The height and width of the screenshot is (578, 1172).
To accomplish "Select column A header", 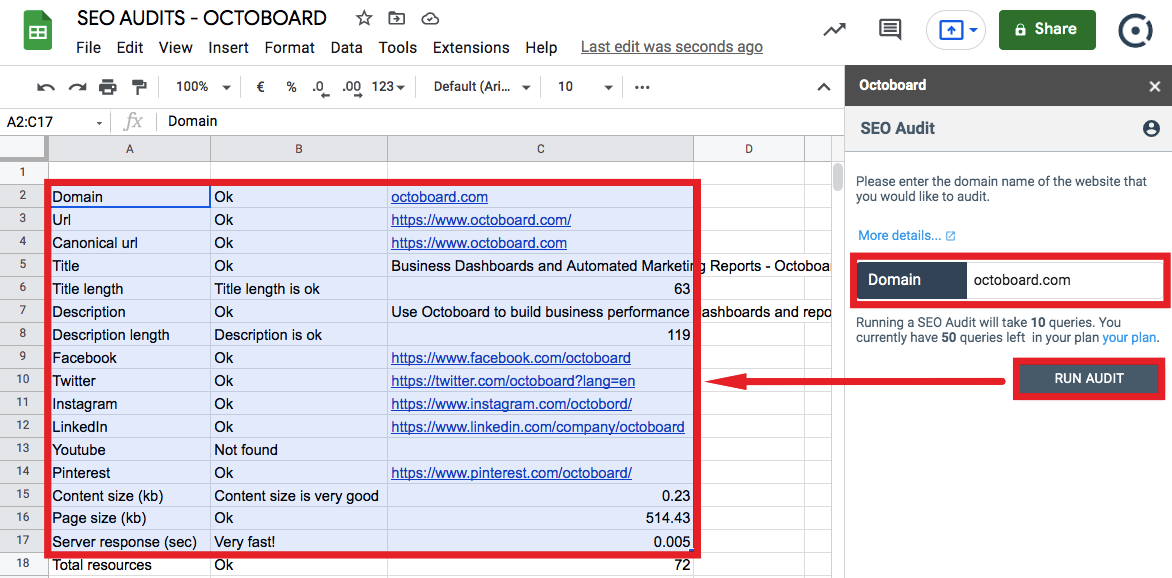I will [129, 150].
